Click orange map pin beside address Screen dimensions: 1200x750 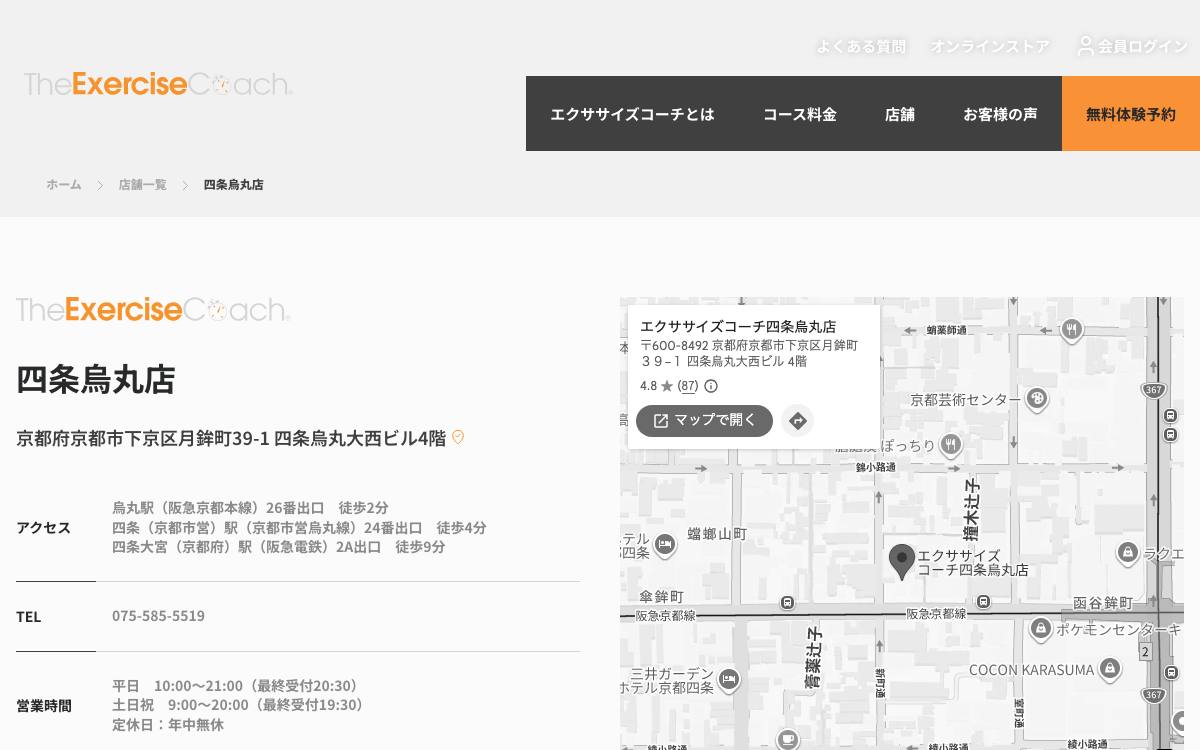tap(458, 437)
